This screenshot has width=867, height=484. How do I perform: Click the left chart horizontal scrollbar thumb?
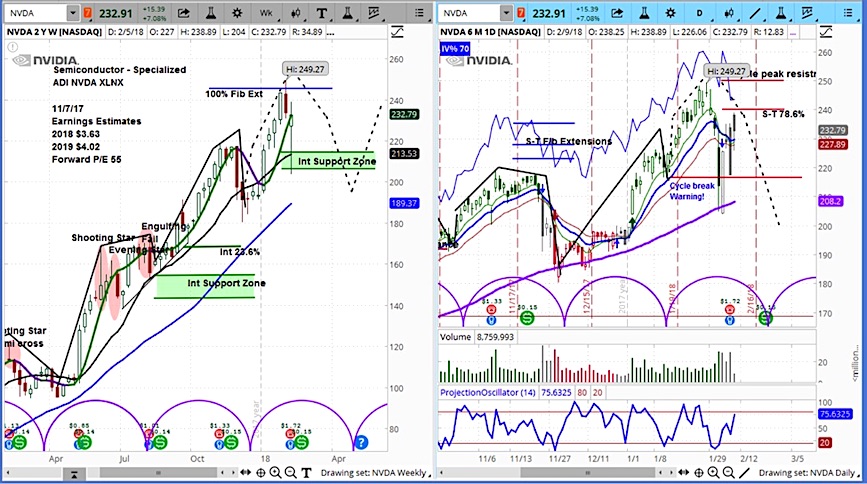pyautogui.click(x=158, y=473)
